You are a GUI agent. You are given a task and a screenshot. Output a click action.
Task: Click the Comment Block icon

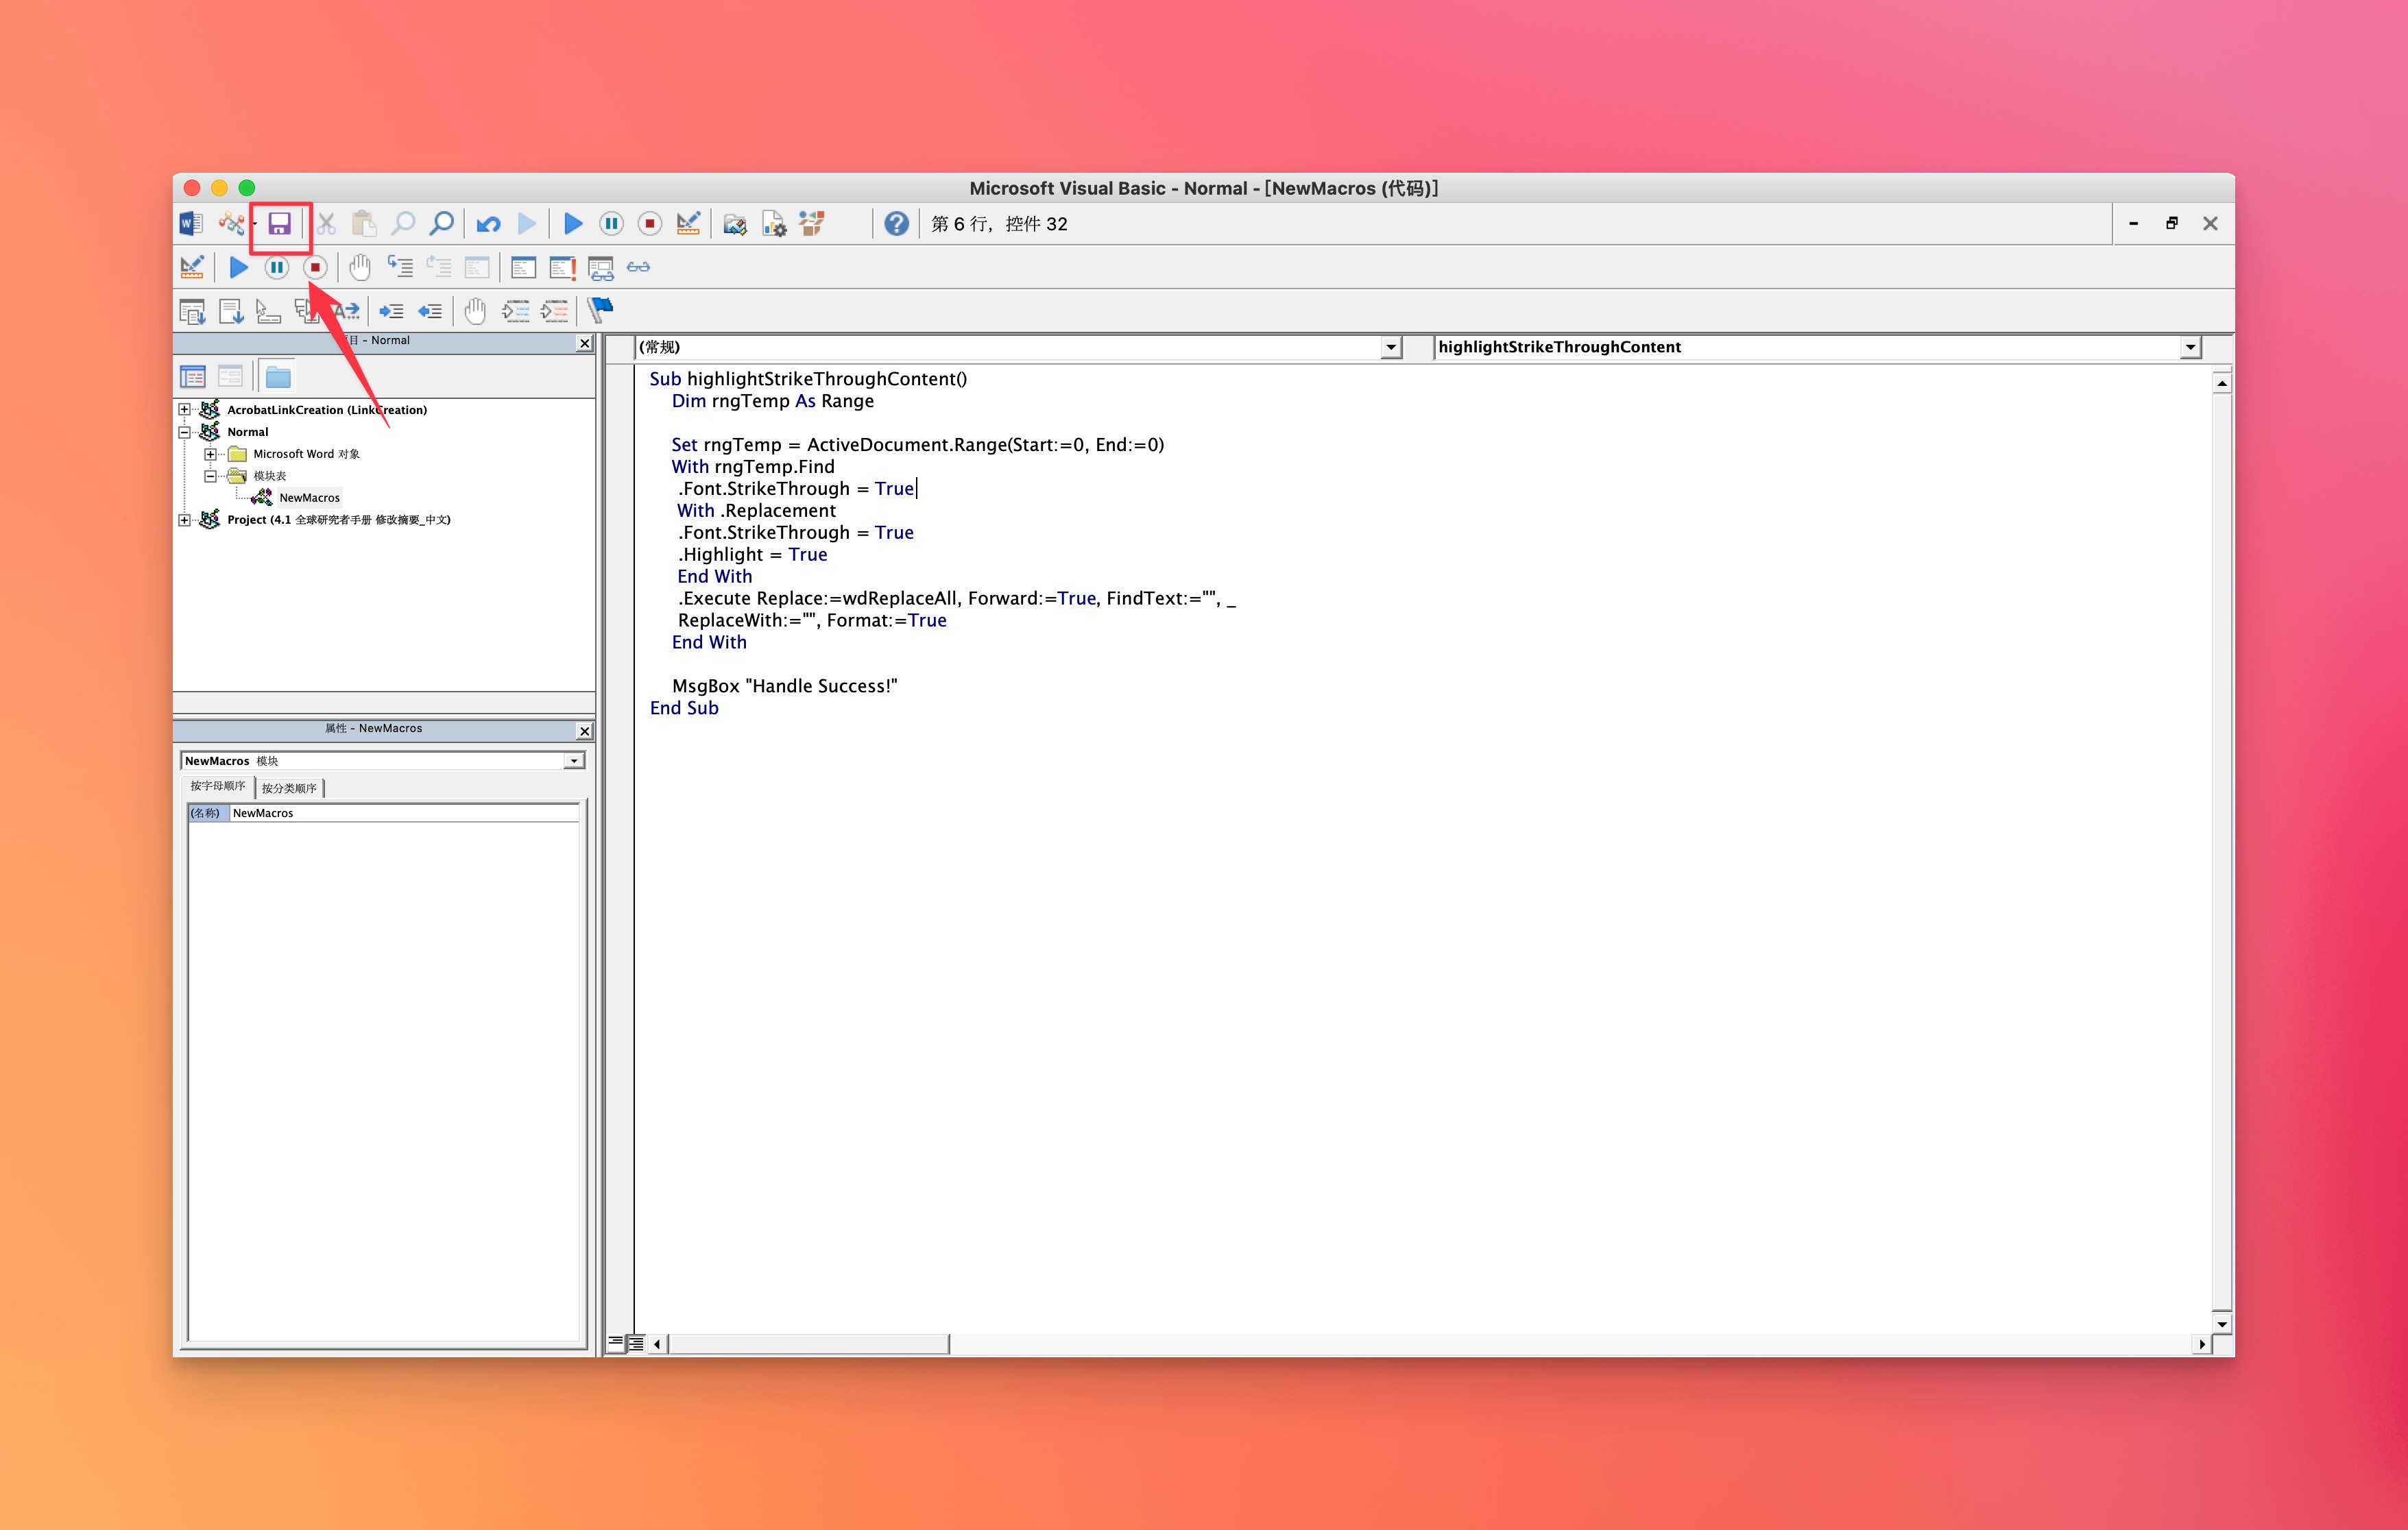pyautogui.click(x=515, y=311)
